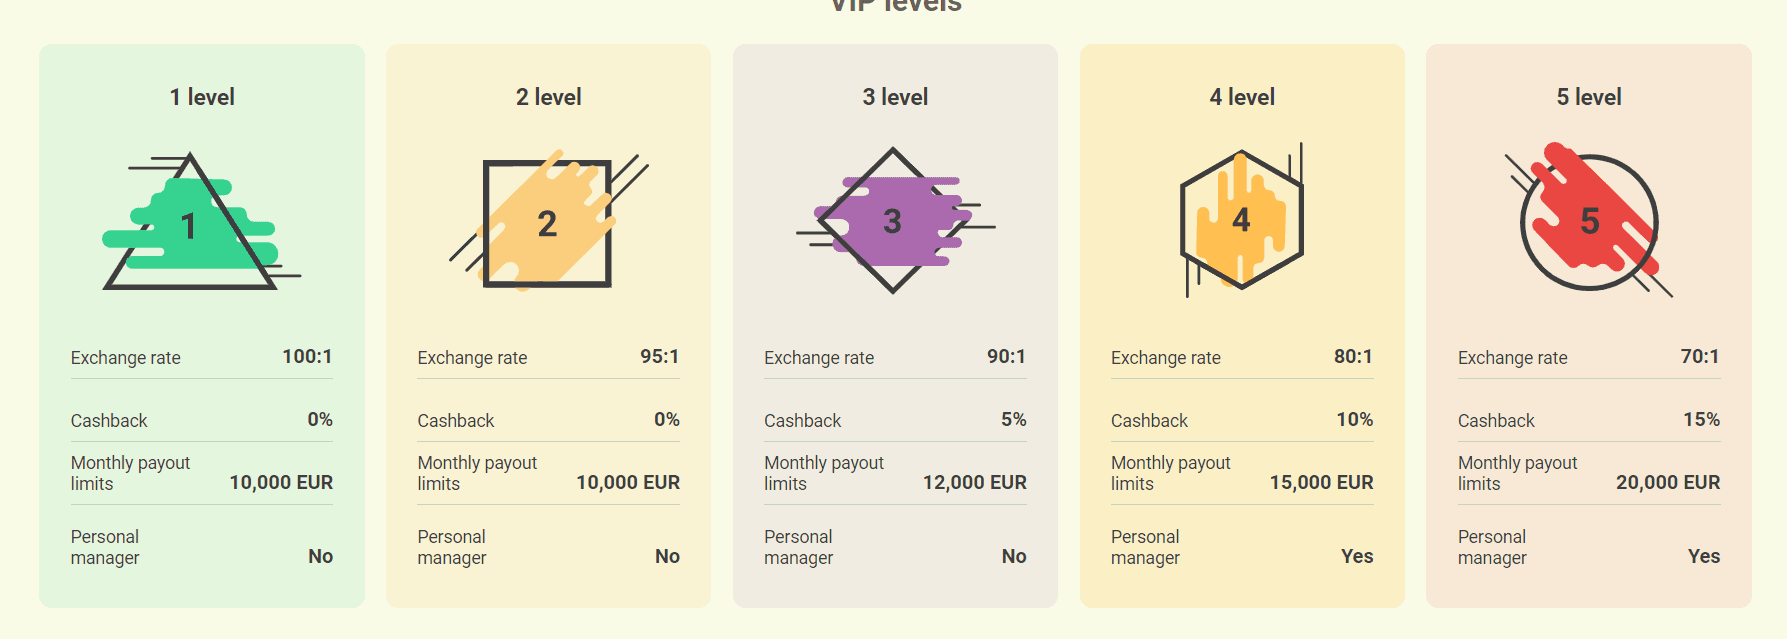Click the 95:1 exchange rate value
This screenshot has width=1787, height=639.
[x=659, y=357]
